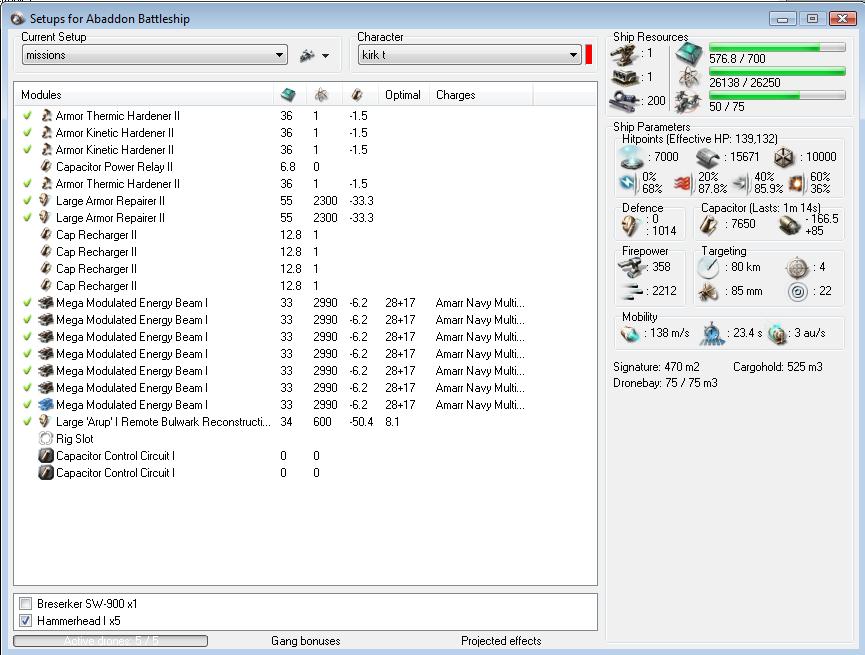Click the warp speed icon showing 3 au/s
This screenshot has width=865, height=655.
[x=777, y=333]
